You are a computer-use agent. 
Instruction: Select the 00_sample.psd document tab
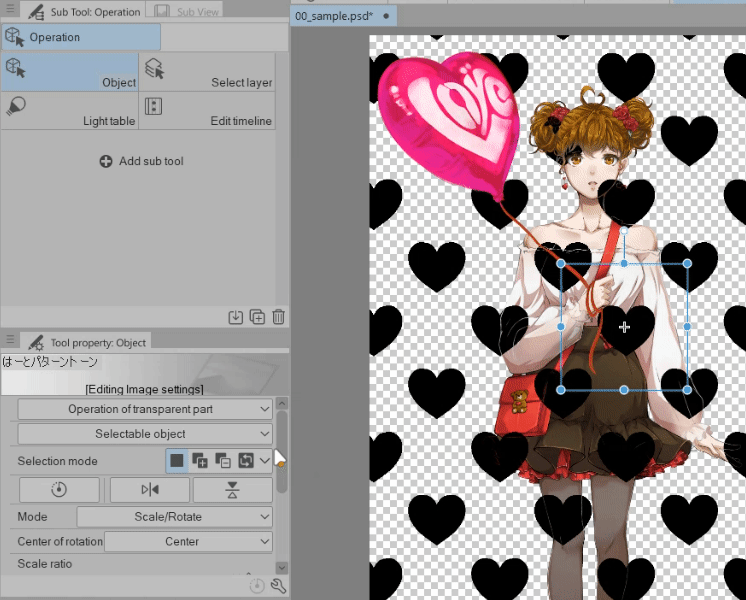coord(334,16)
